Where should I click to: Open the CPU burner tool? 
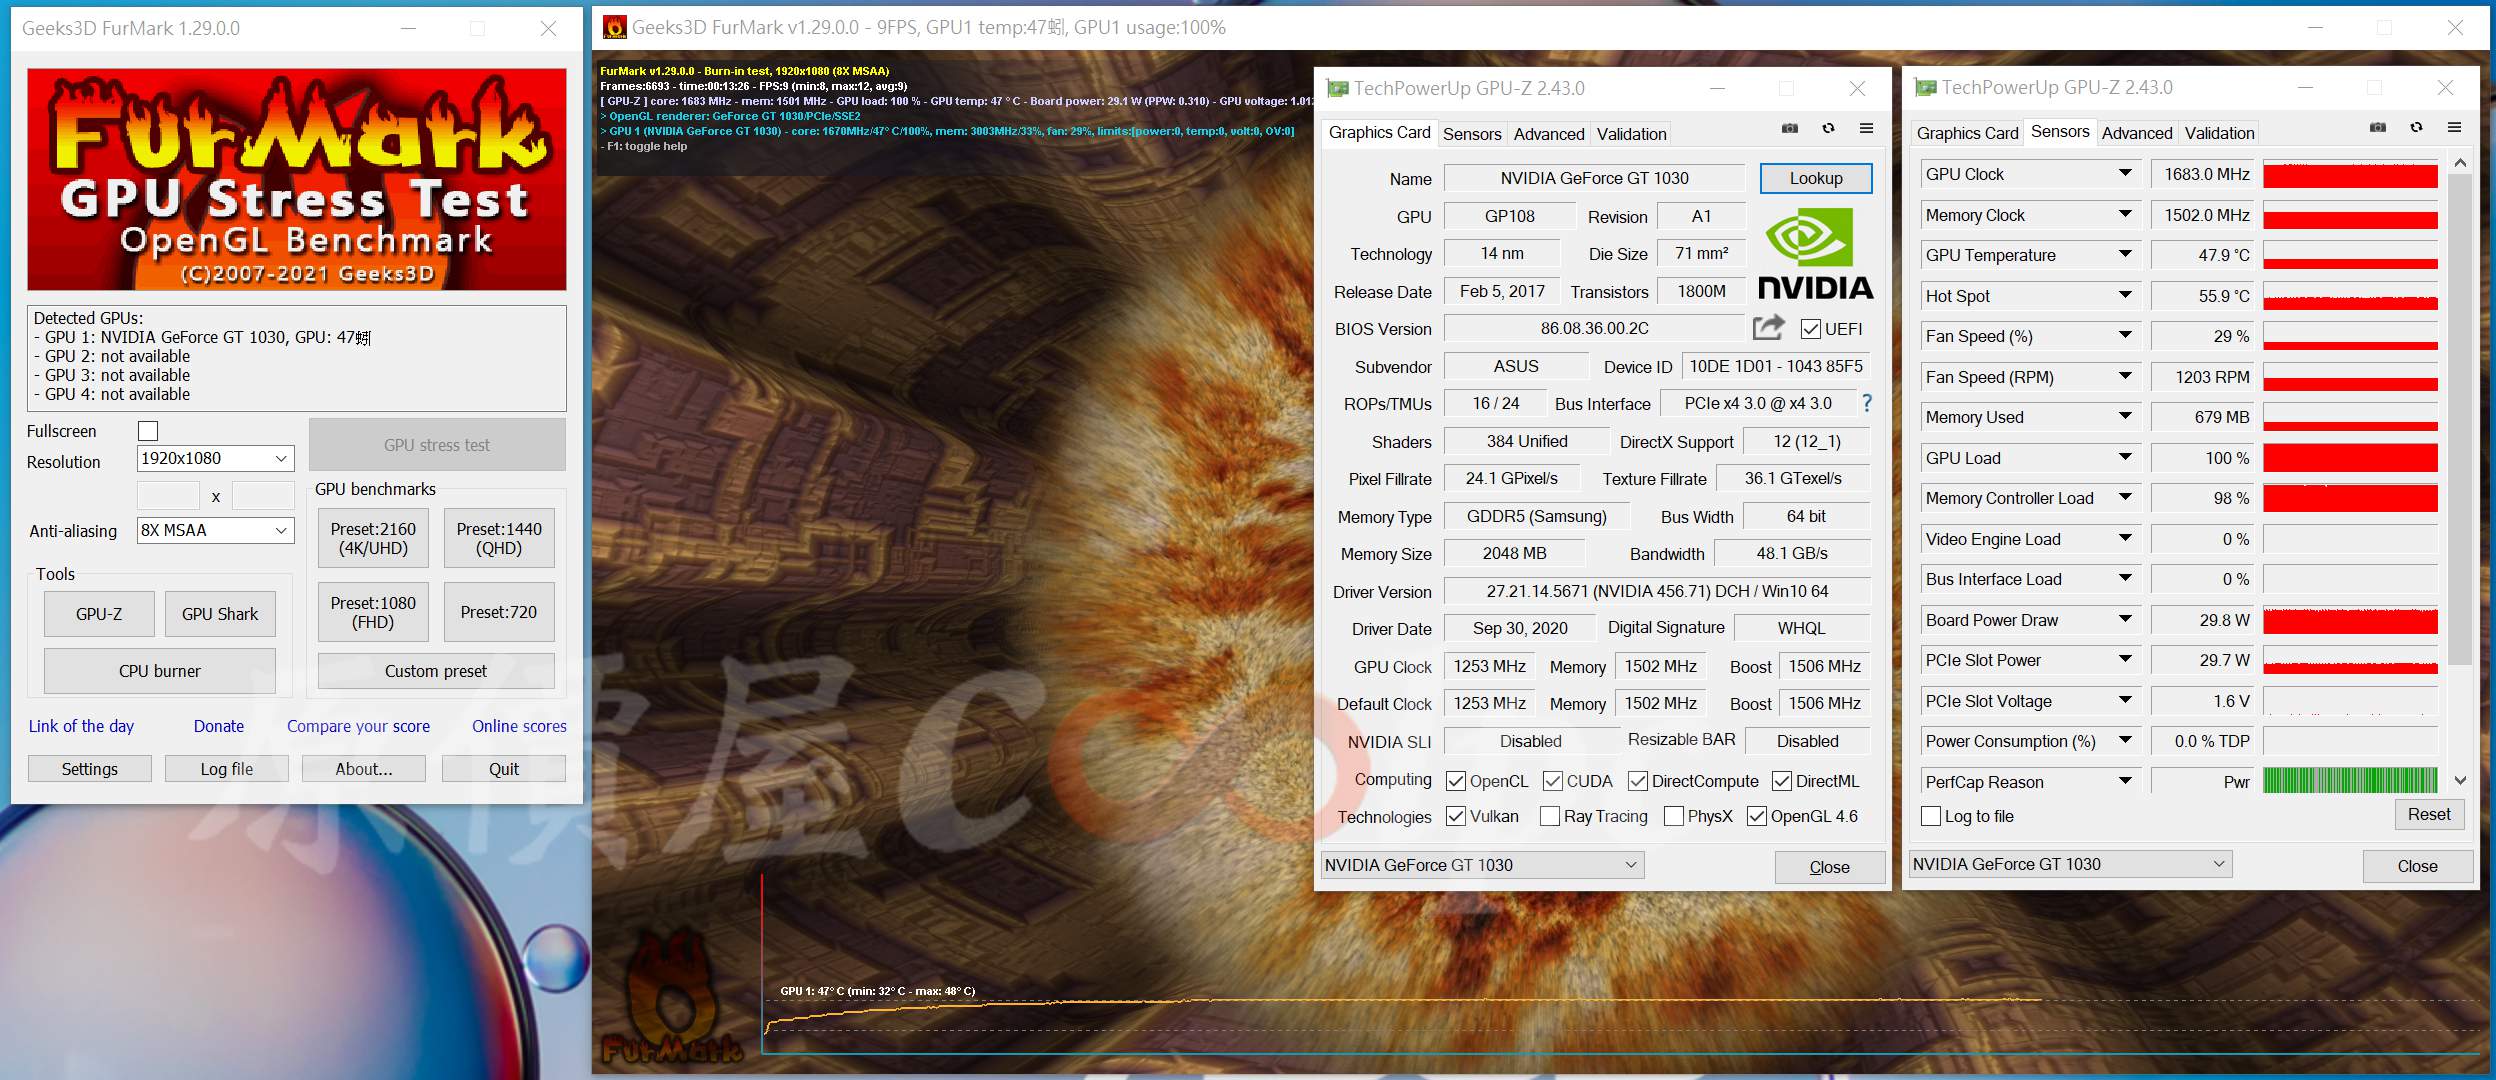160,671
